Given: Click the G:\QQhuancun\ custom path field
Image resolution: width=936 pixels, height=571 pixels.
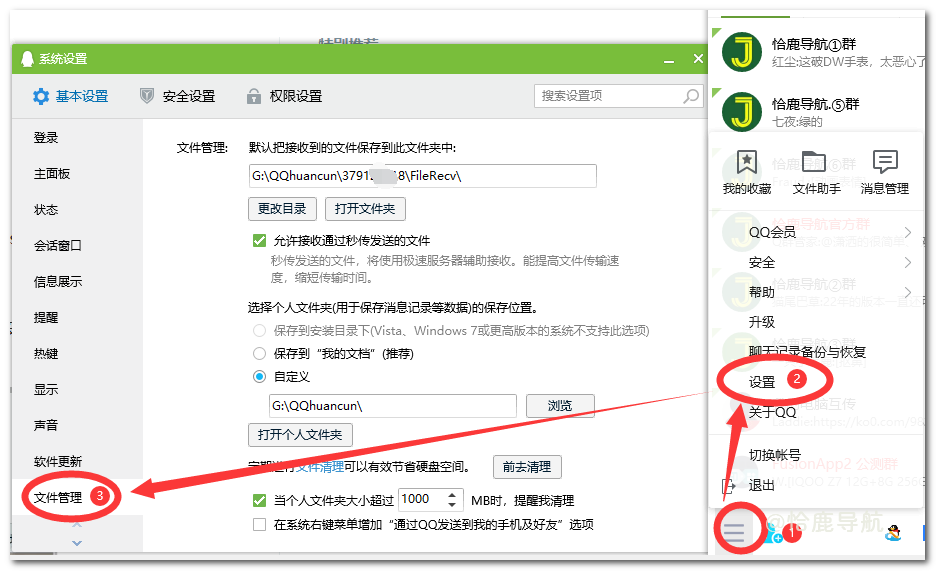Looking at the screenshot, I should [x=393, y=406].
